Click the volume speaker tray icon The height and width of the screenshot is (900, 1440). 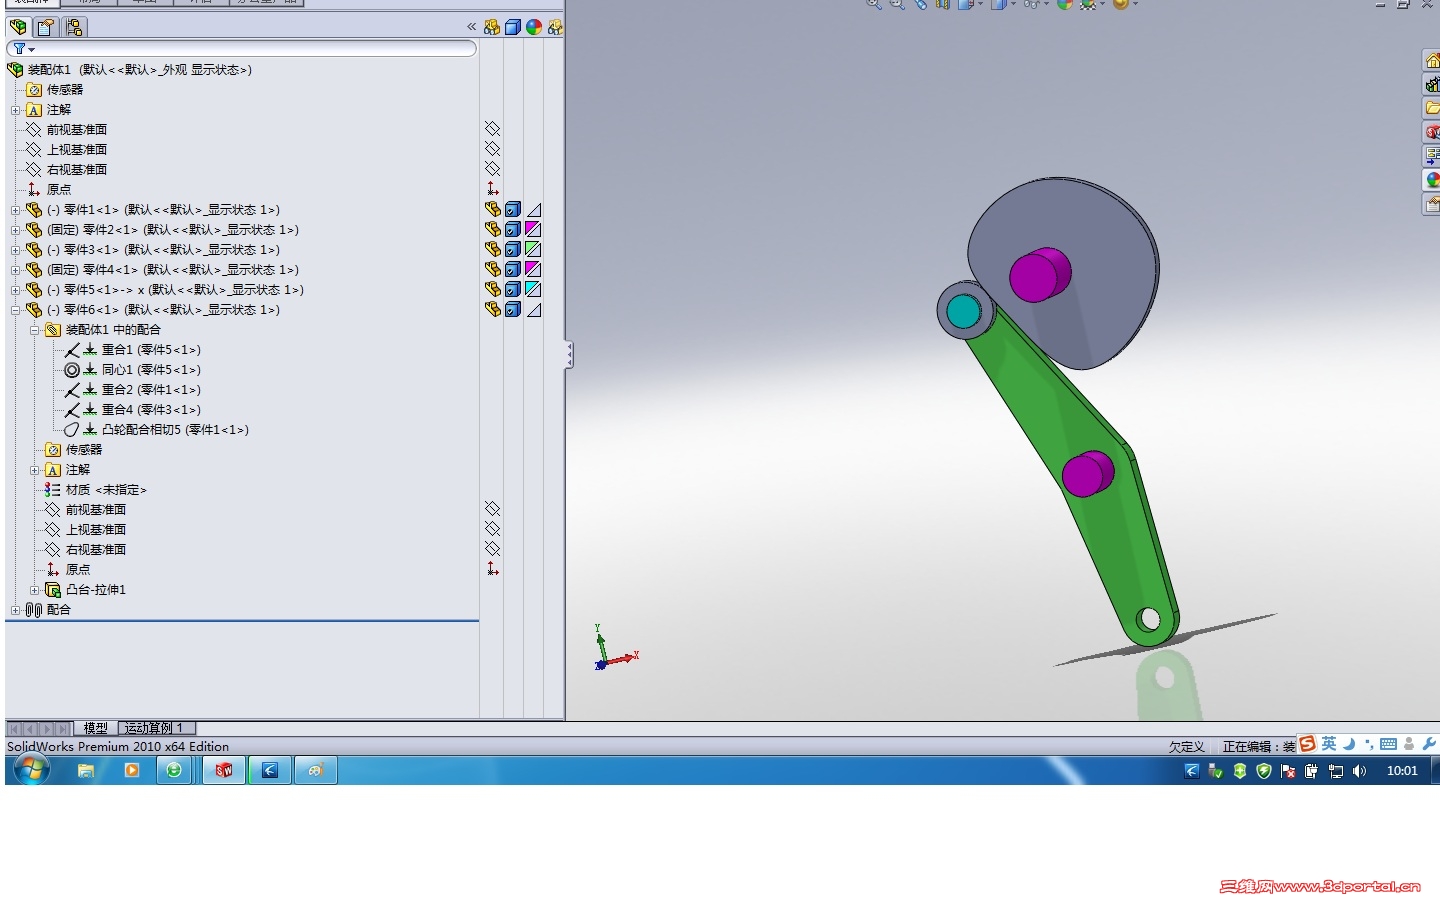pos(1359,771)
